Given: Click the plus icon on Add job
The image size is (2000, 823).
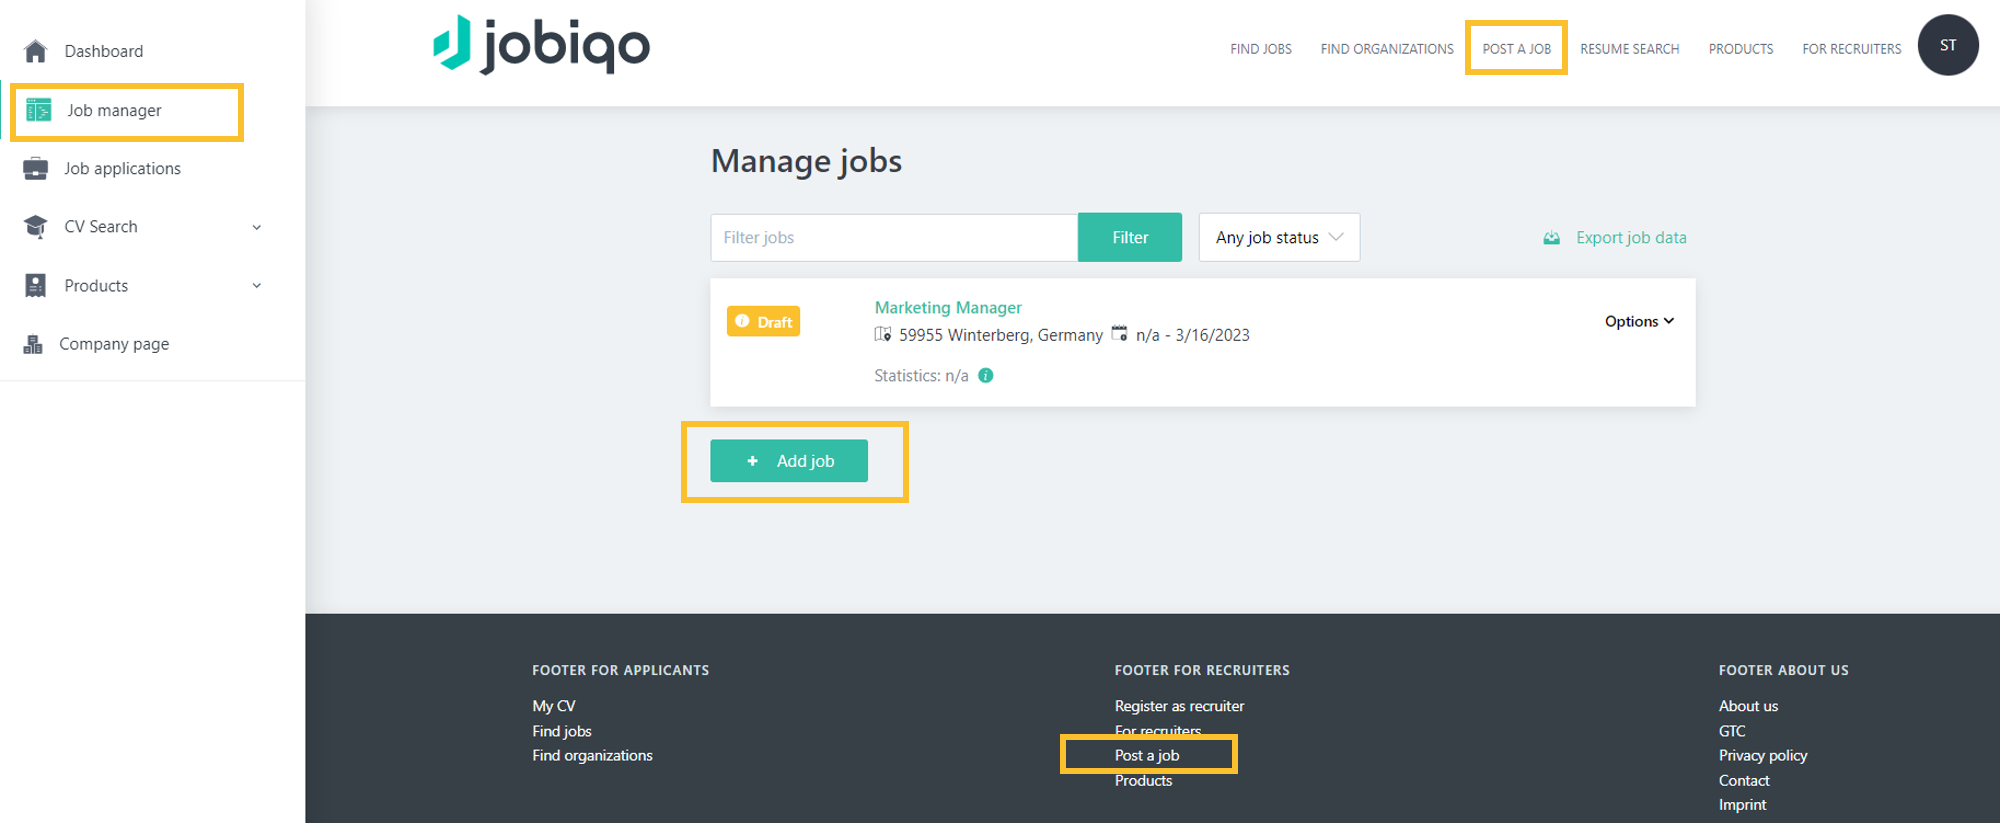Looking at the screenshot, I should 753,461.
